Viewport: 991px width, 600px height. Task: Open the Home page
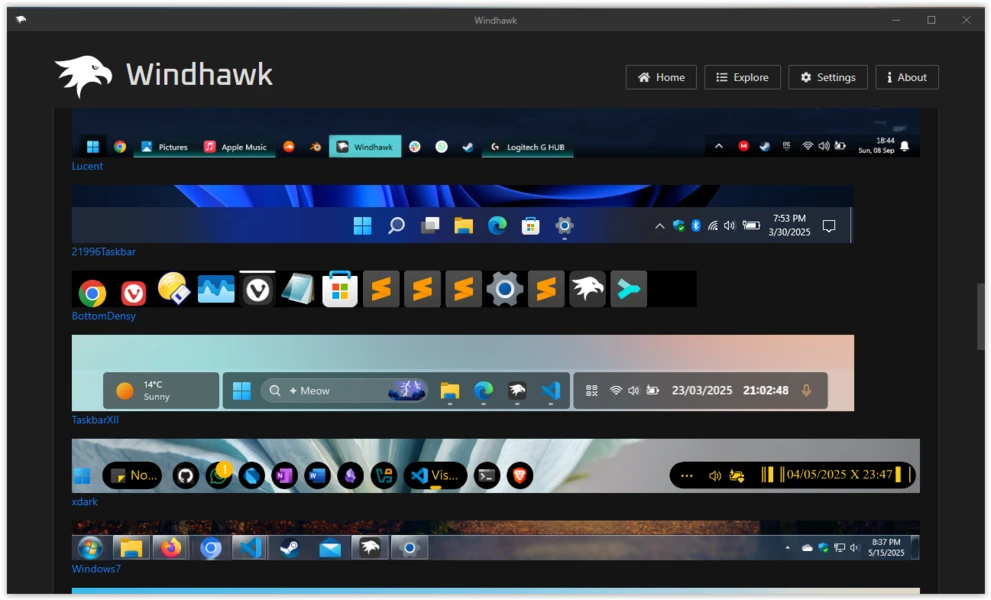click(661, 77)
